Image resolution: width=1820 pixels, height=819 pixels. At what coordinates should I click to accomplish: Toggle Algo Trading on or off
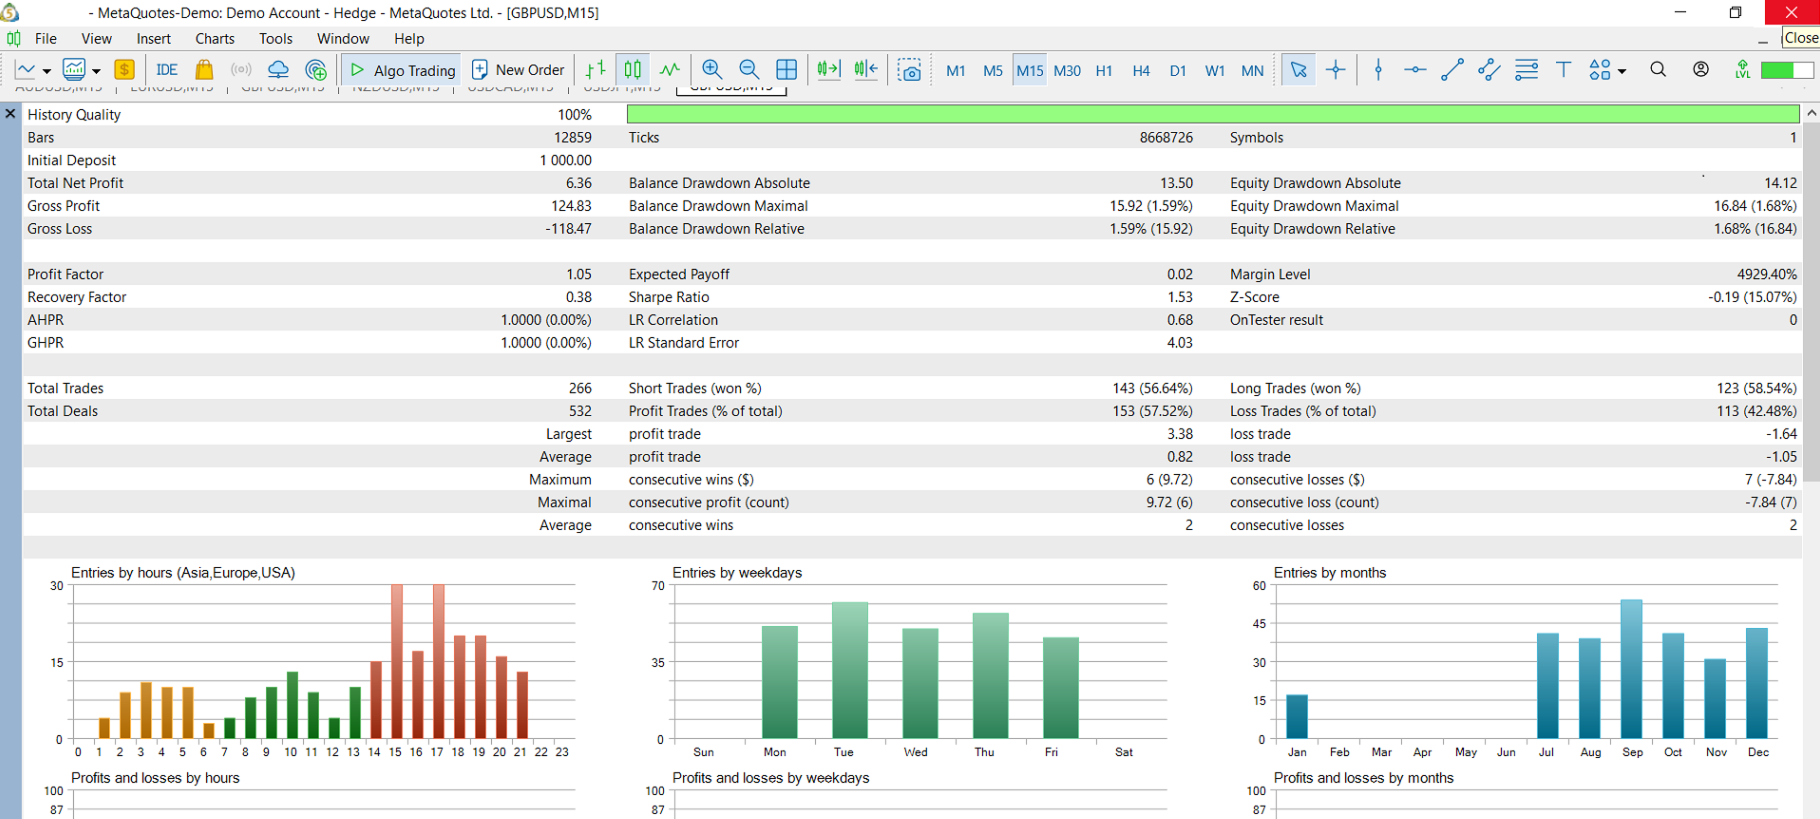[403, 70]
